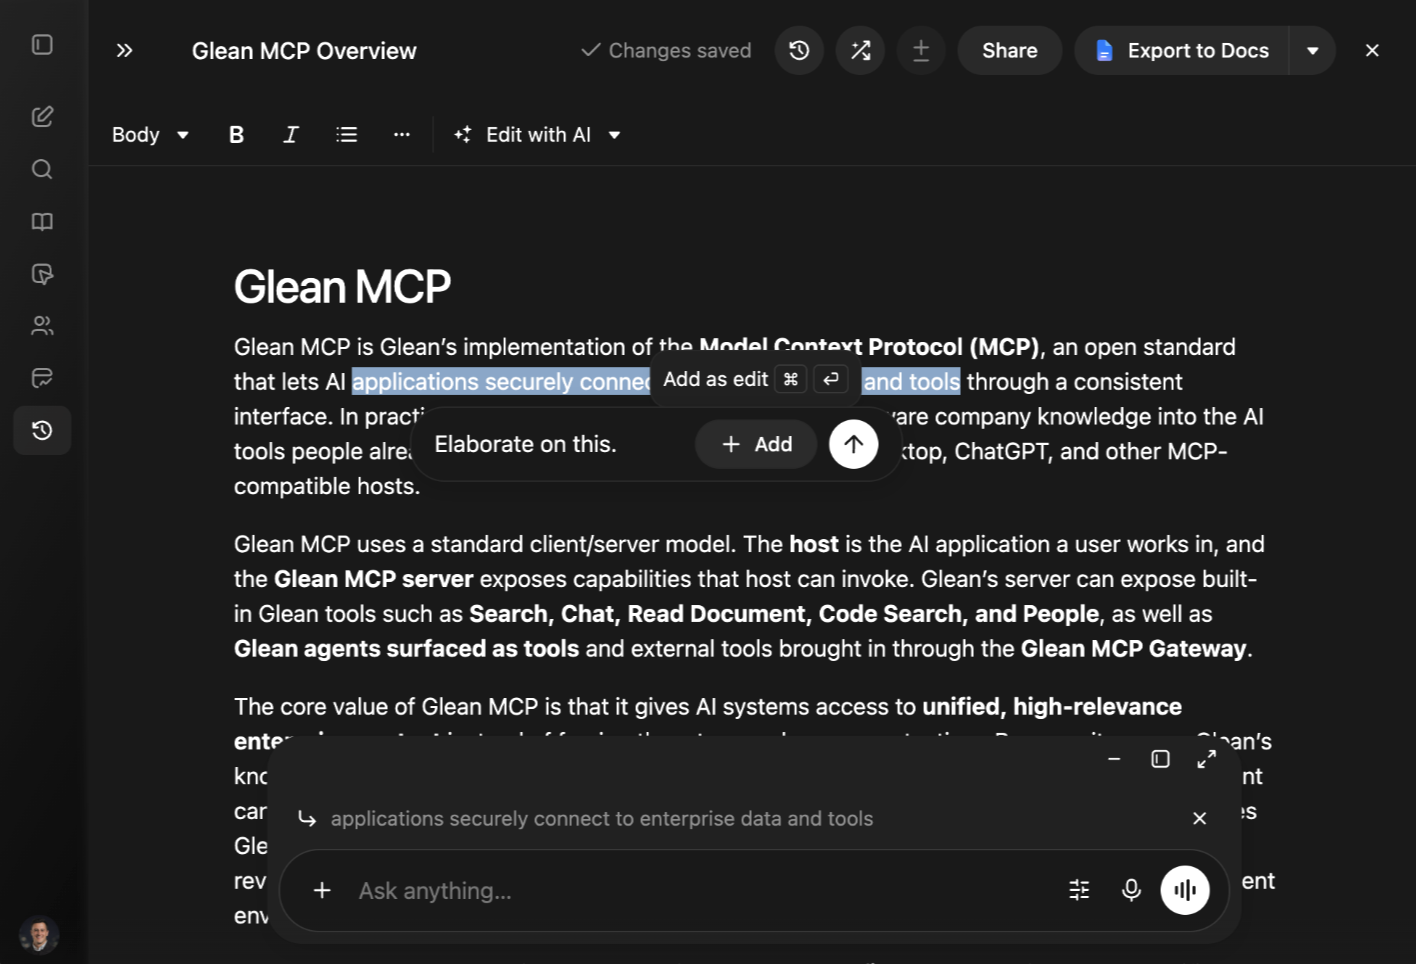The image size is (1416, 964).
Task: Click the user avatar at bottom left
Action: point(39,935)
